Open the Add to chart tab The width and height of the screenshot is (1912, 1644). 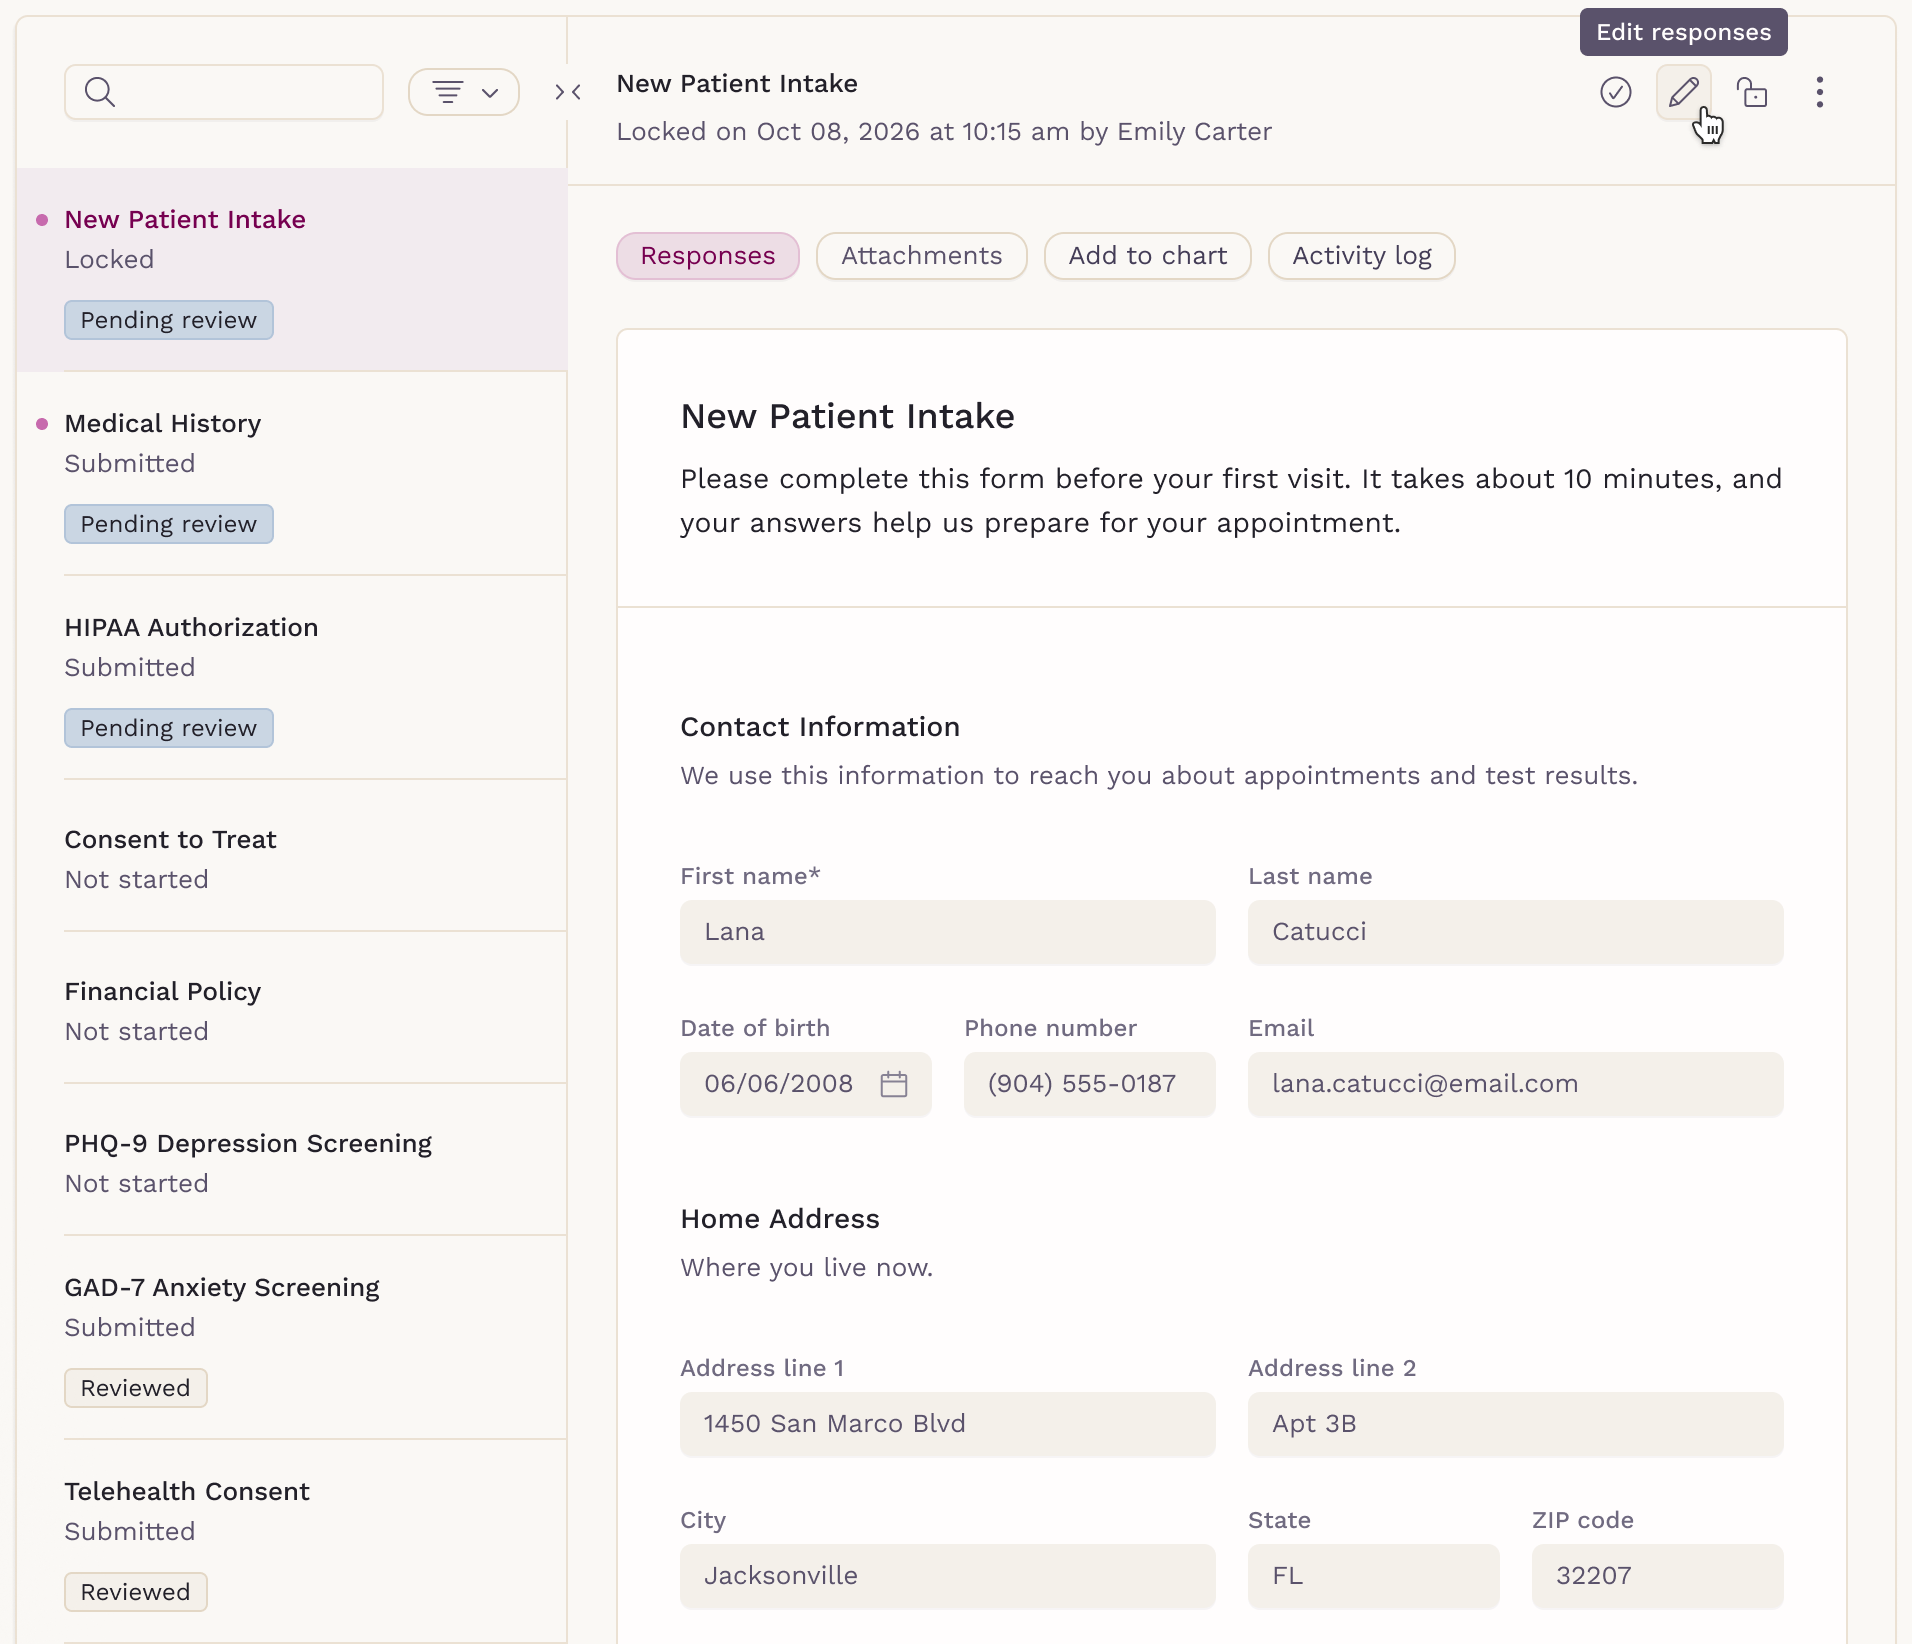pyautogui.click(x=1148, y=256)
